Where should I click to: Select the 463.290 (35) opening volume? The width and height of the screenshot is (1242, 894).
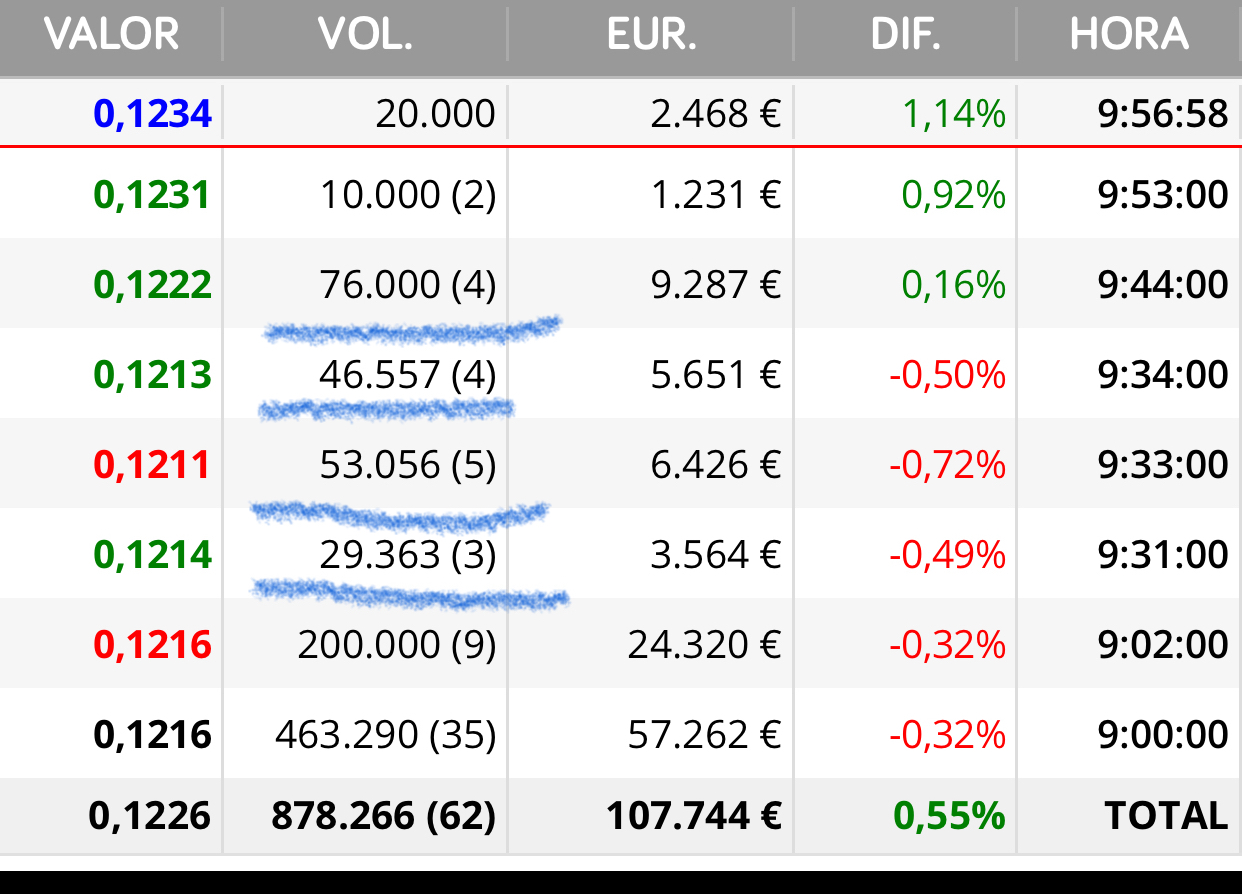coord(385,735)
